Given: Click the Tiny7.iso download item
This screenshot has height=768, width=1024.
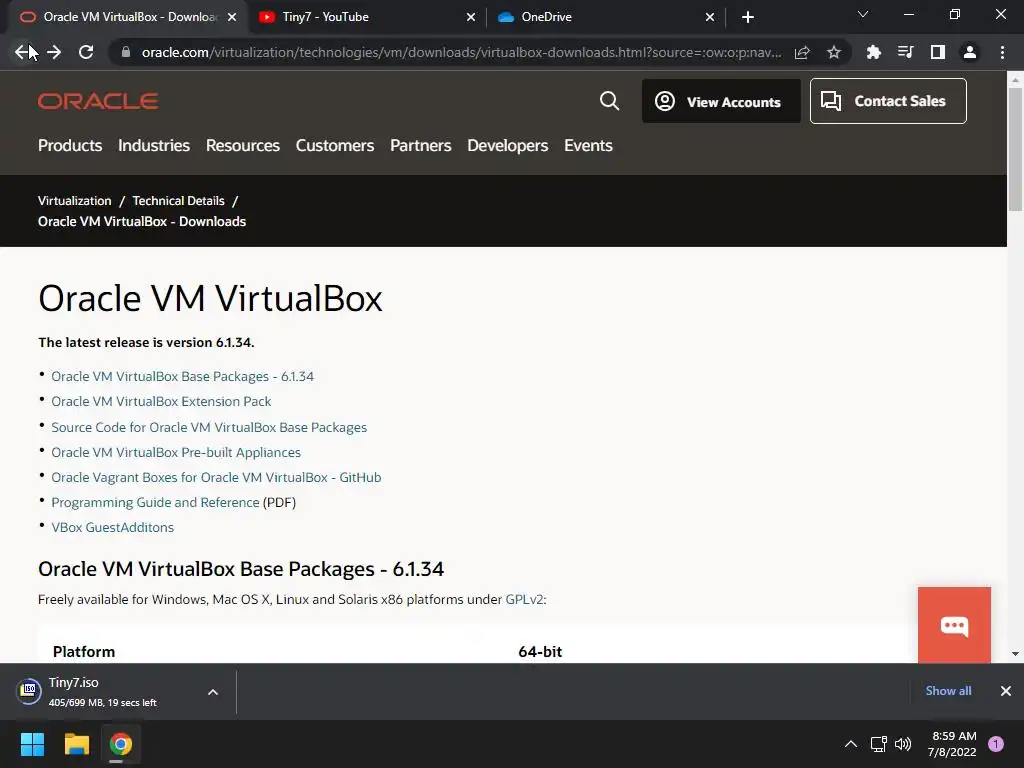Looking at the screenshot, I should [x=104, y=692].
